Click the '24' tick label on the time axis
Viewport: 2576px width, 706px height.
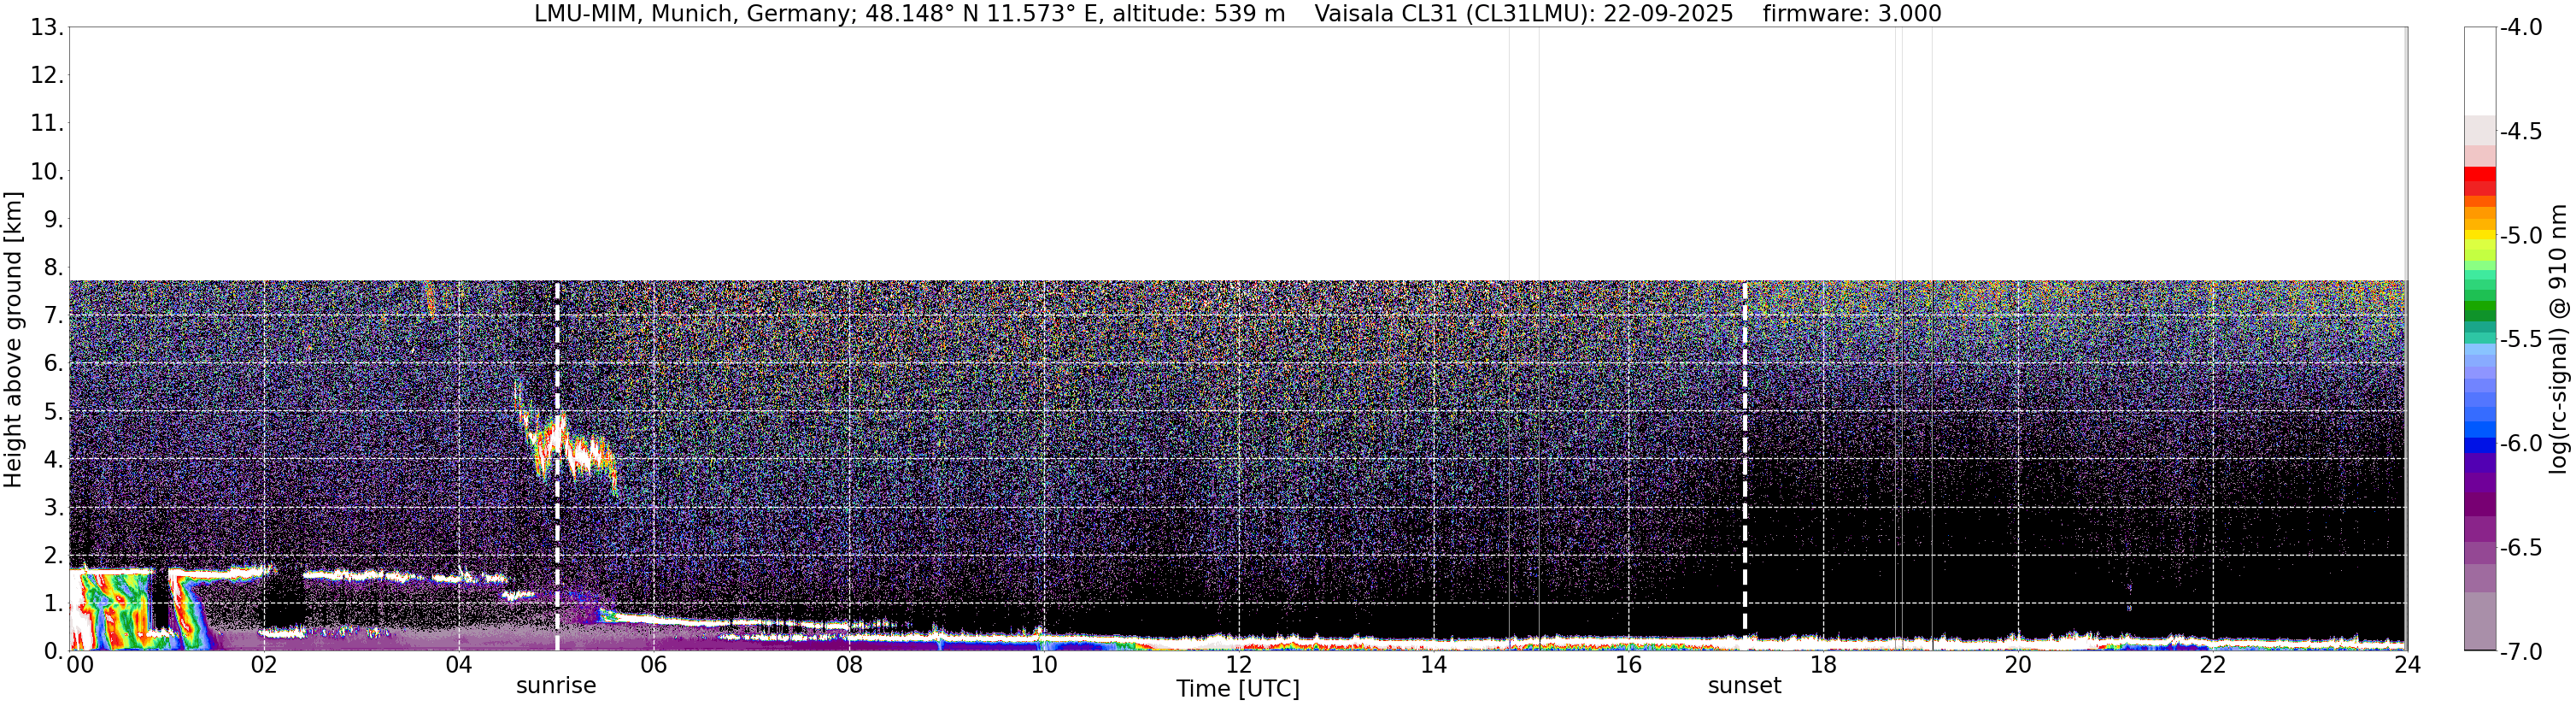(2407, 665)
